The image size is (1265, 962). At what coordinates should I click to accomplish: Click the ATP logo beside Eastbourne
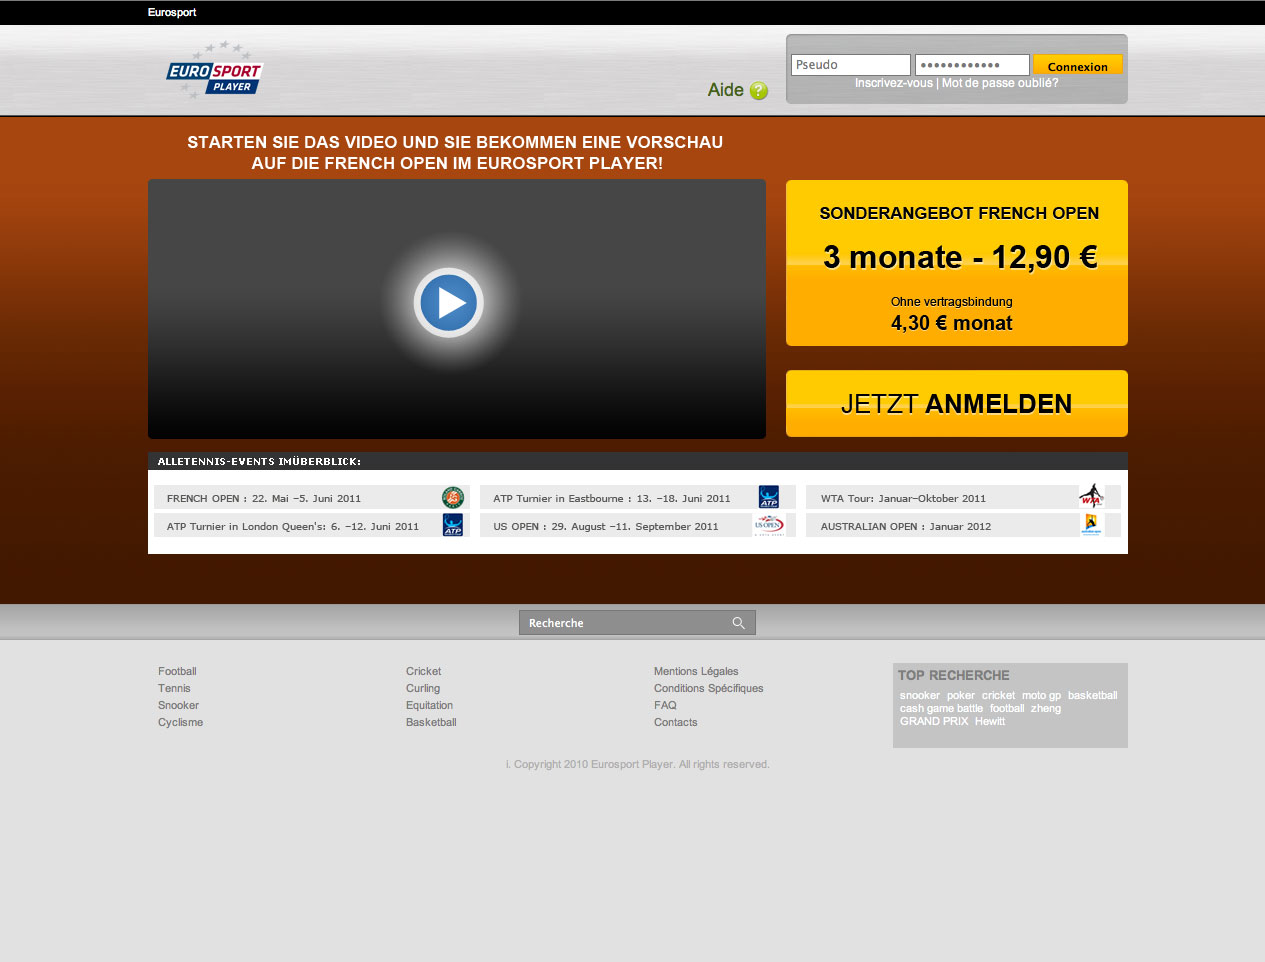point(768,497)
